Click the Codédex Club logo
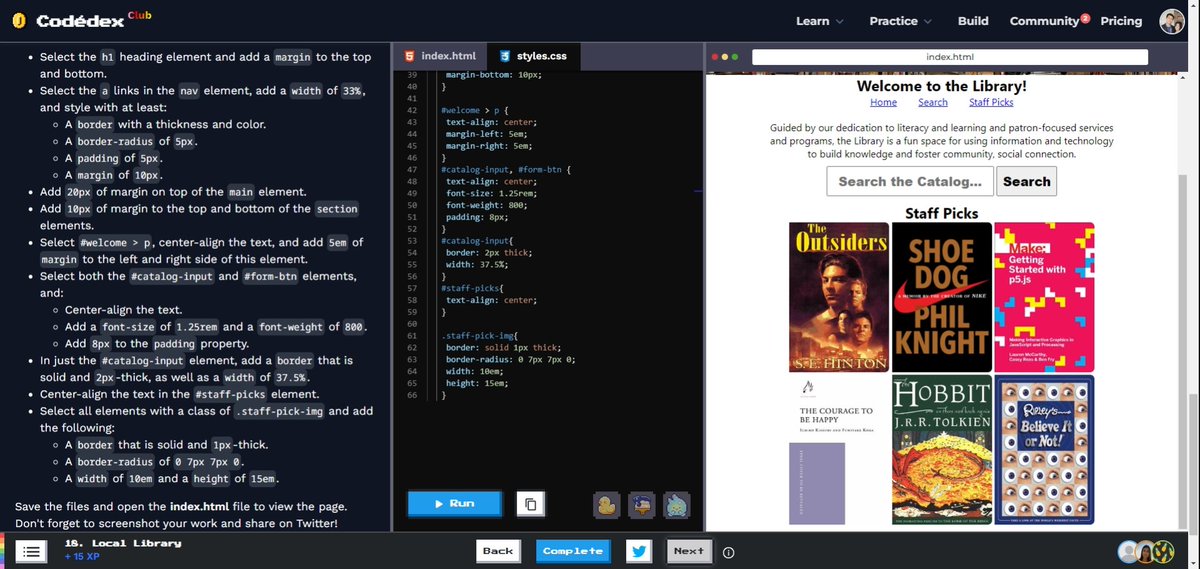1200x569 pixels. [81, 20]
